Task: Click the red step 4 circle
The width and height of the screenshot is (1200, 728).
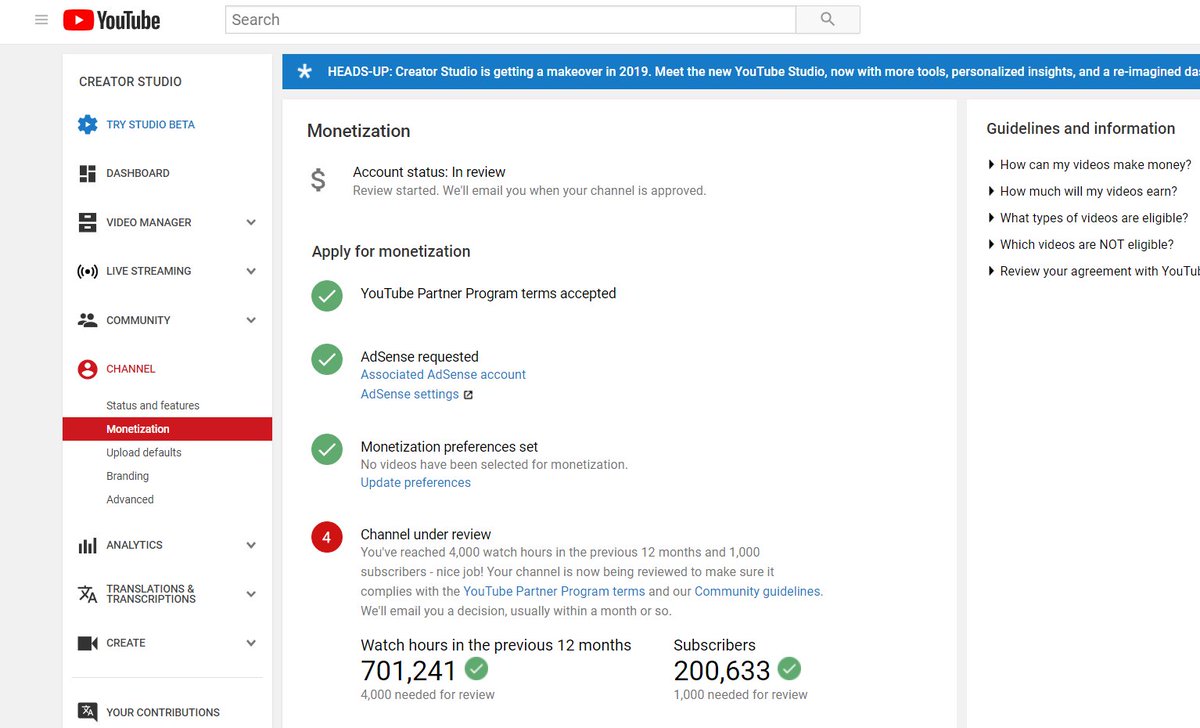Action: 327,537
